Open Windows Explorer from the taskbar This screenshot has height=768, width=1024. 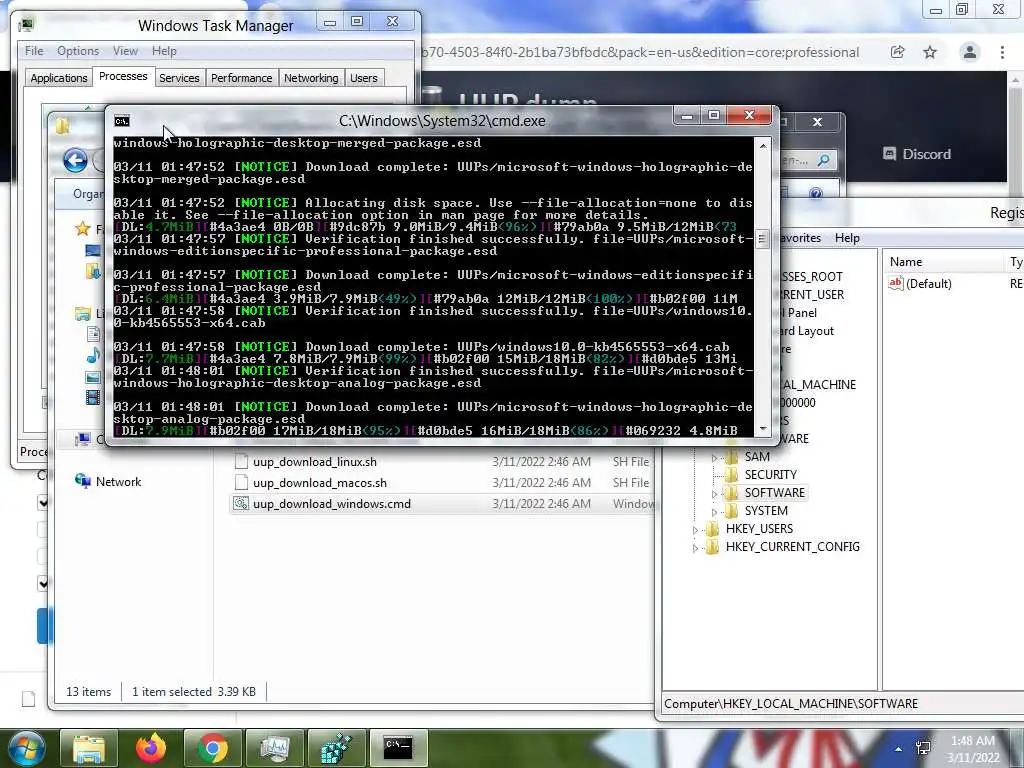click(89, 748)
